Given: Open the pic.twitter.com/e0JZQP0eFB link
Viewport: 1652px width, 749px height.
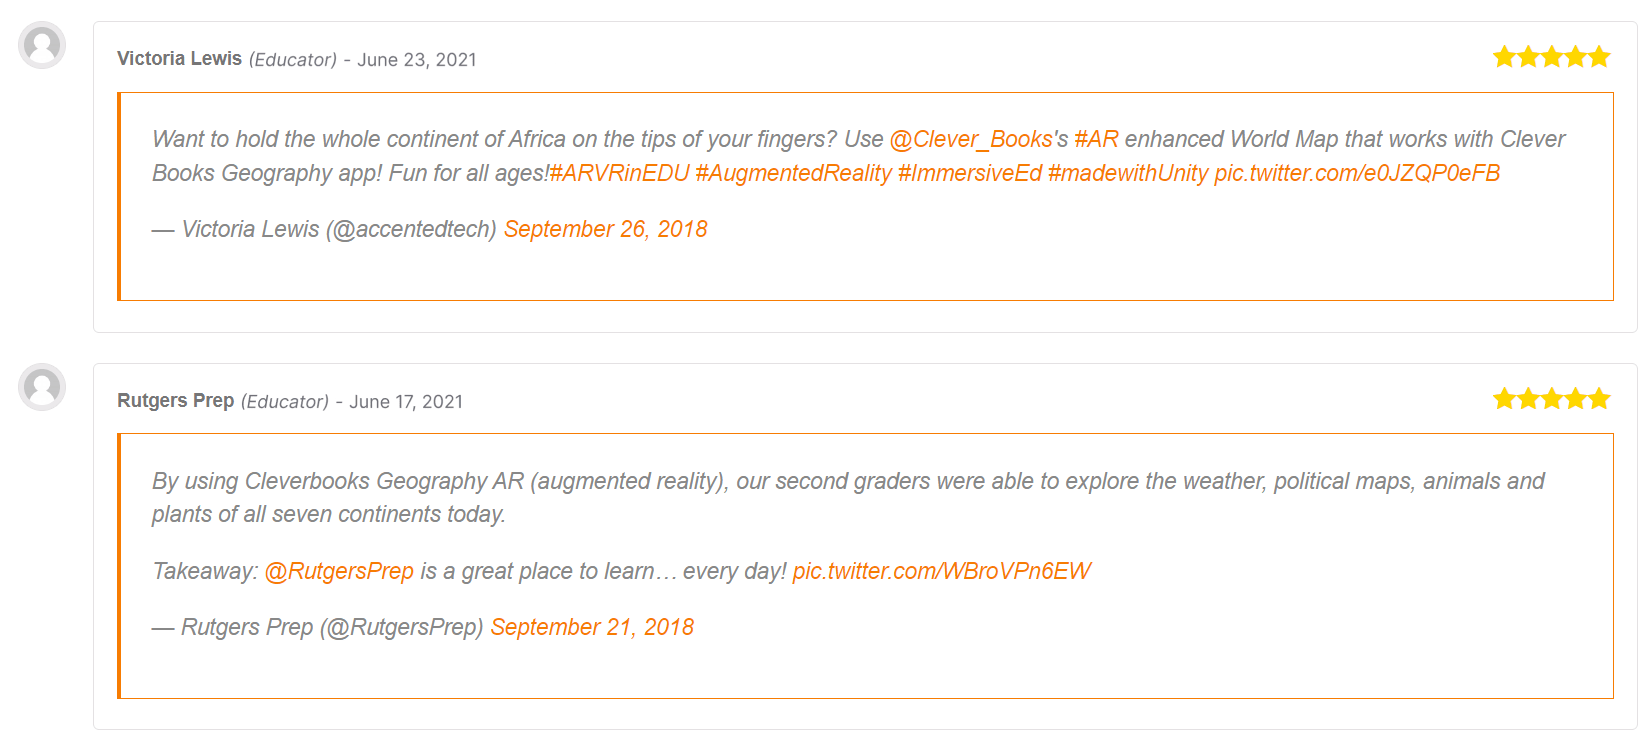Looking at the screenshot, I should tap(1357, 173).
